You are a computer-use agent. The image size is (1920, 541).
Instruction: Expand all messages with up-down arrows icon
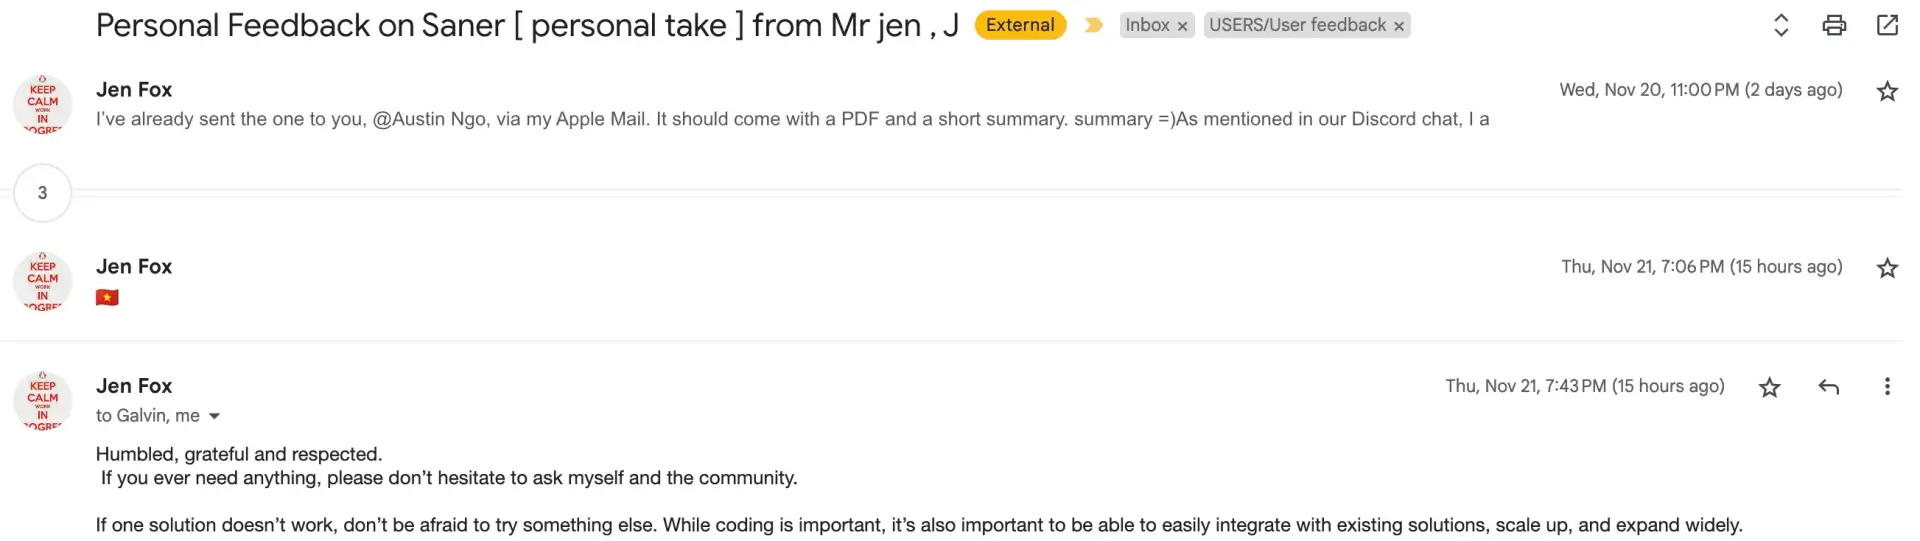(1781, 25)
